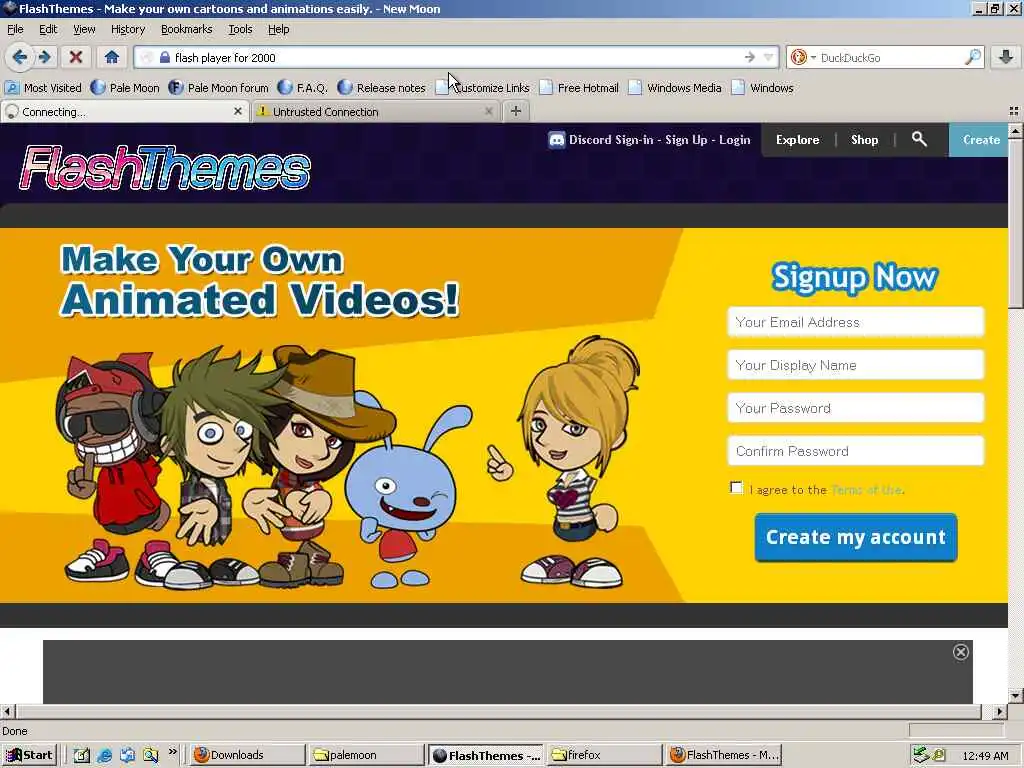Focus the Your Password field
The height and width of the screenshot is (768, 1024).
[856, 408]
